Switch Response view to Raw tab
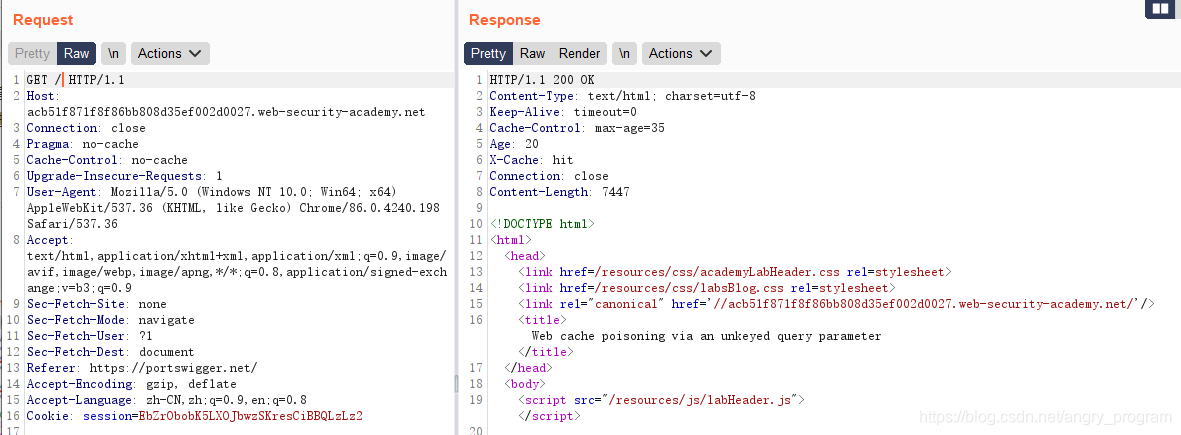This screenshot has width=1181, height=435. pyautogui.click(x=533, y=53)
